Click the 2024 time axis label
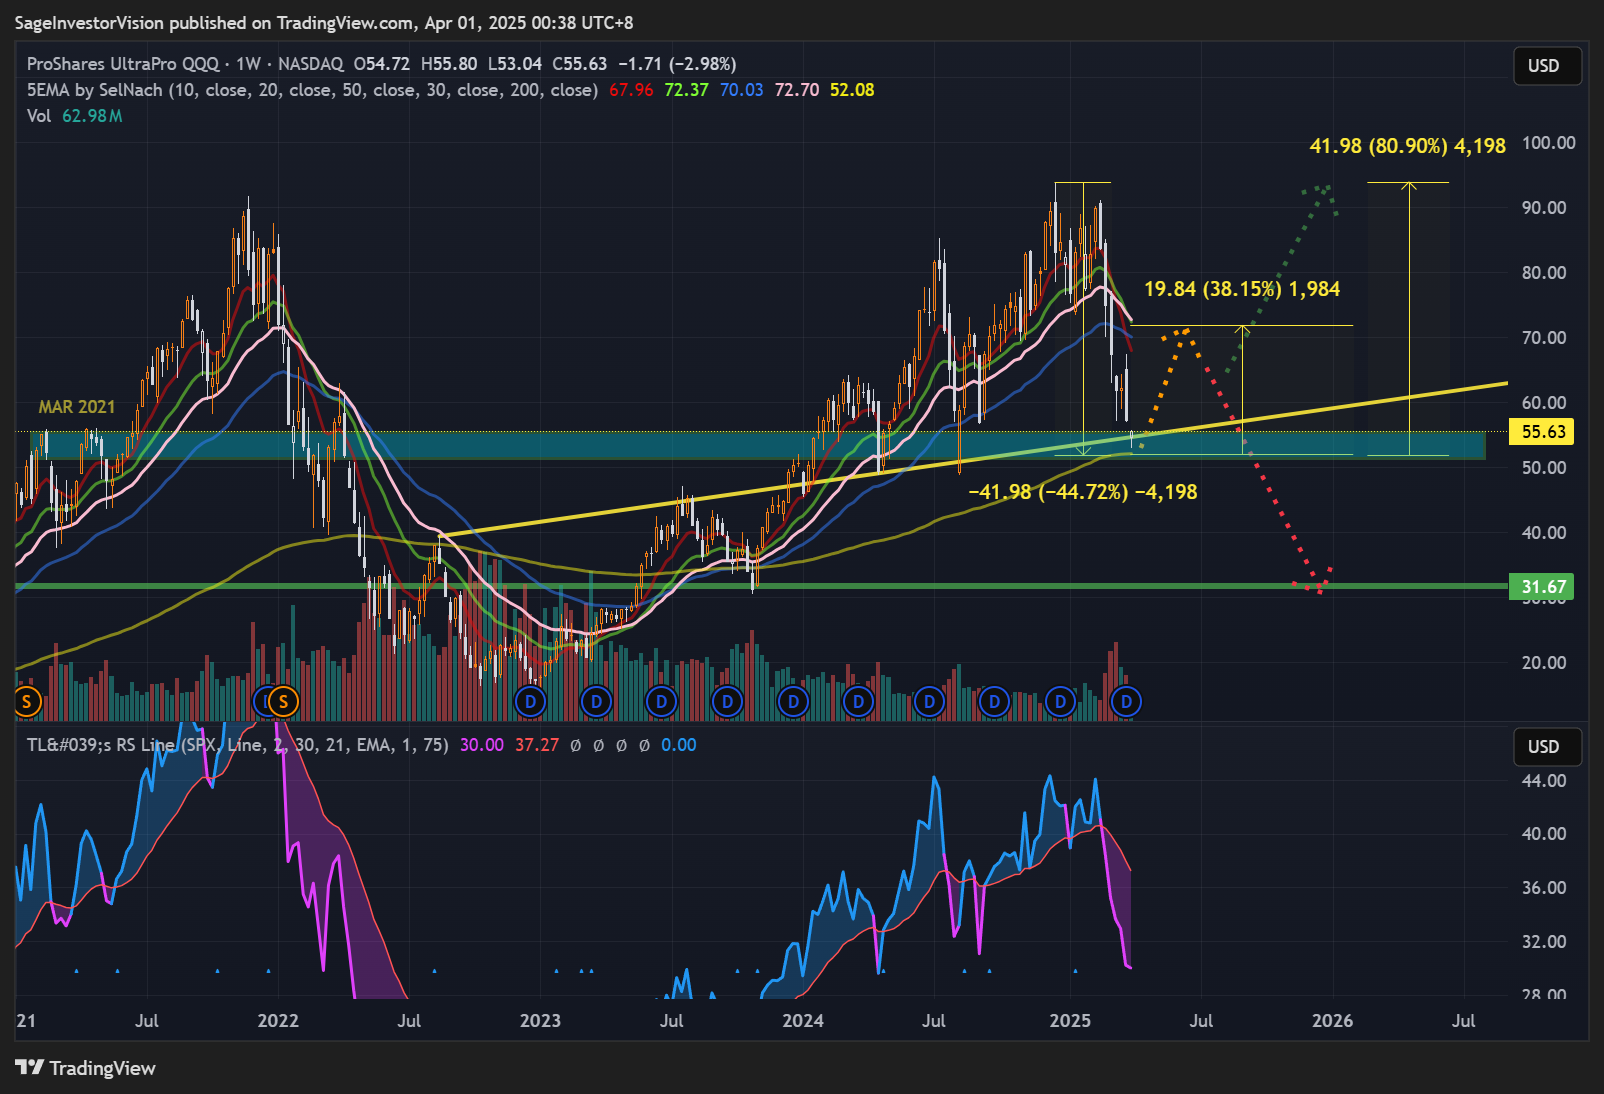 [x=803, y=1021]
